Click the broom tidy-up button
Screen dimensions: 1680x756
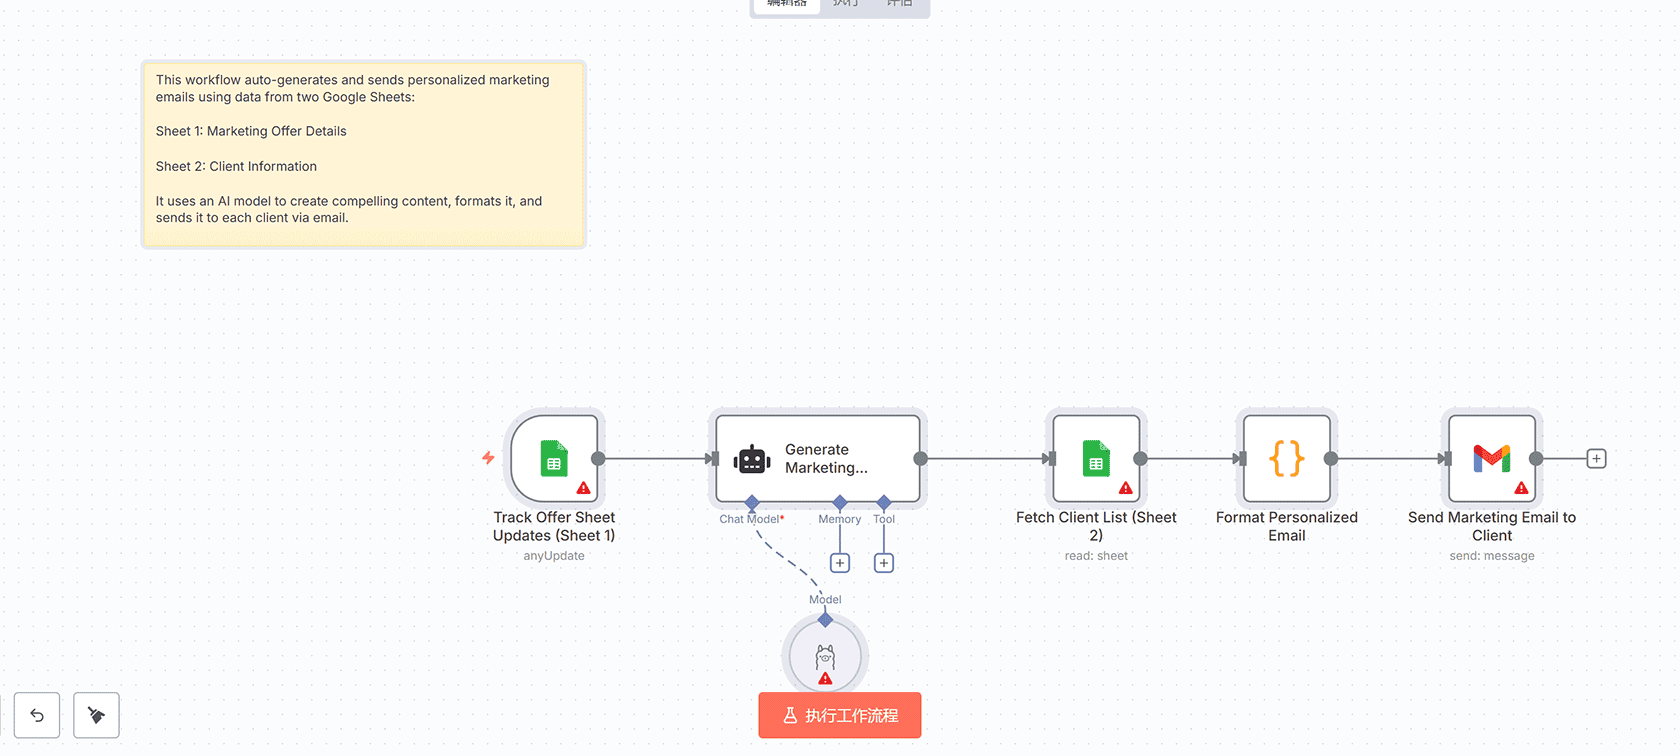pos(96,715)
